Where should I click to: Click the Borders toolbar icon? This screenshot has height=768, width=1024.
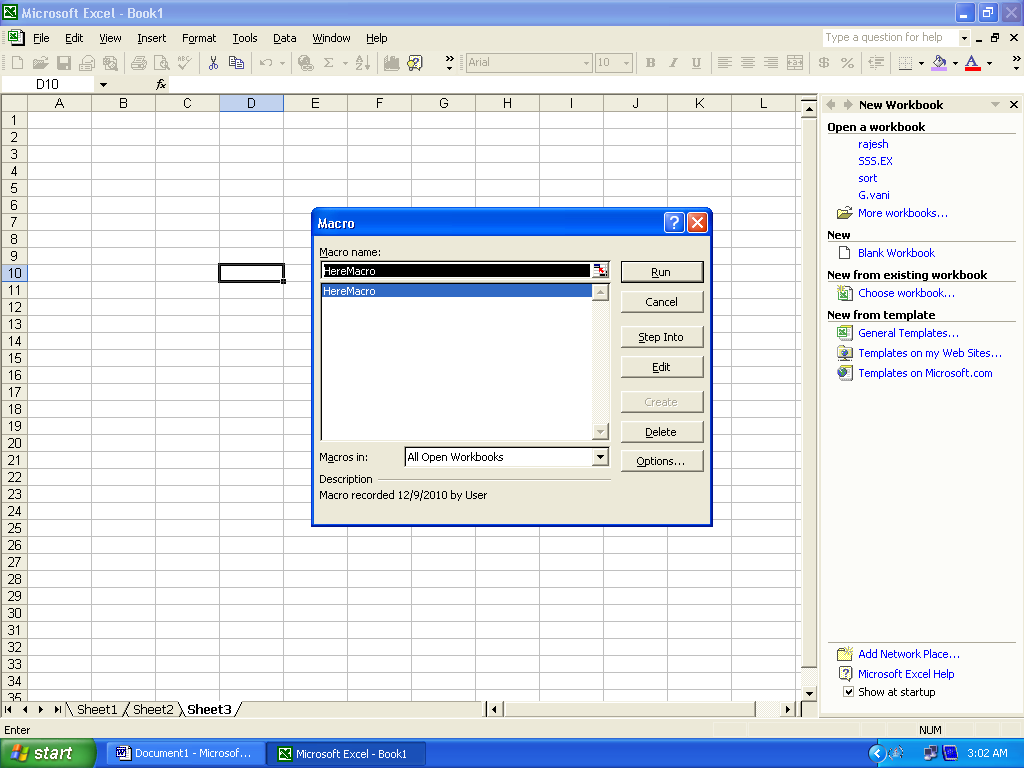click(905, 63)
